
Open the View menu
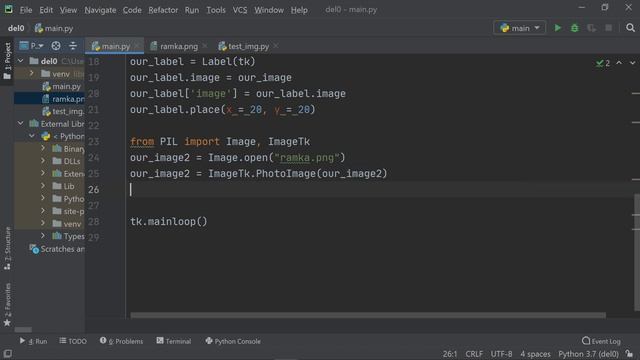pyautogui.click(x=68, y=10)
